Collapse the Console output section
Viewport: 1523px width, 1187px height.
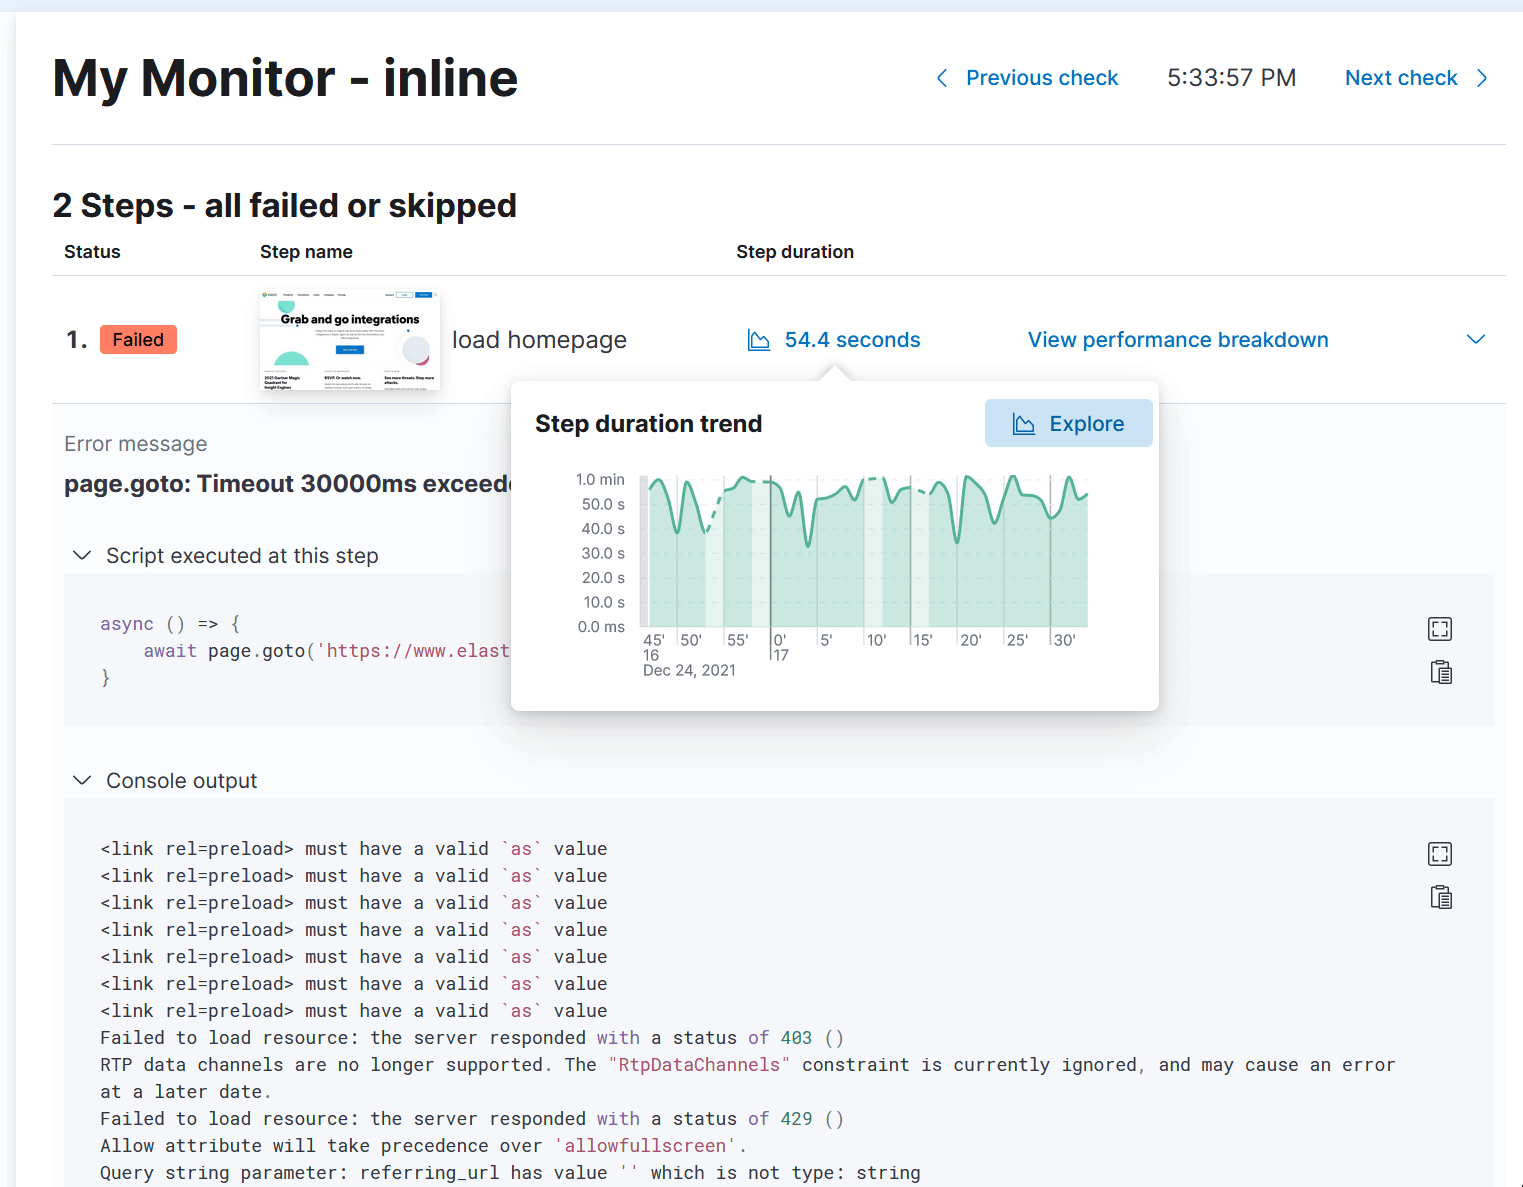[x=83, y=780]
